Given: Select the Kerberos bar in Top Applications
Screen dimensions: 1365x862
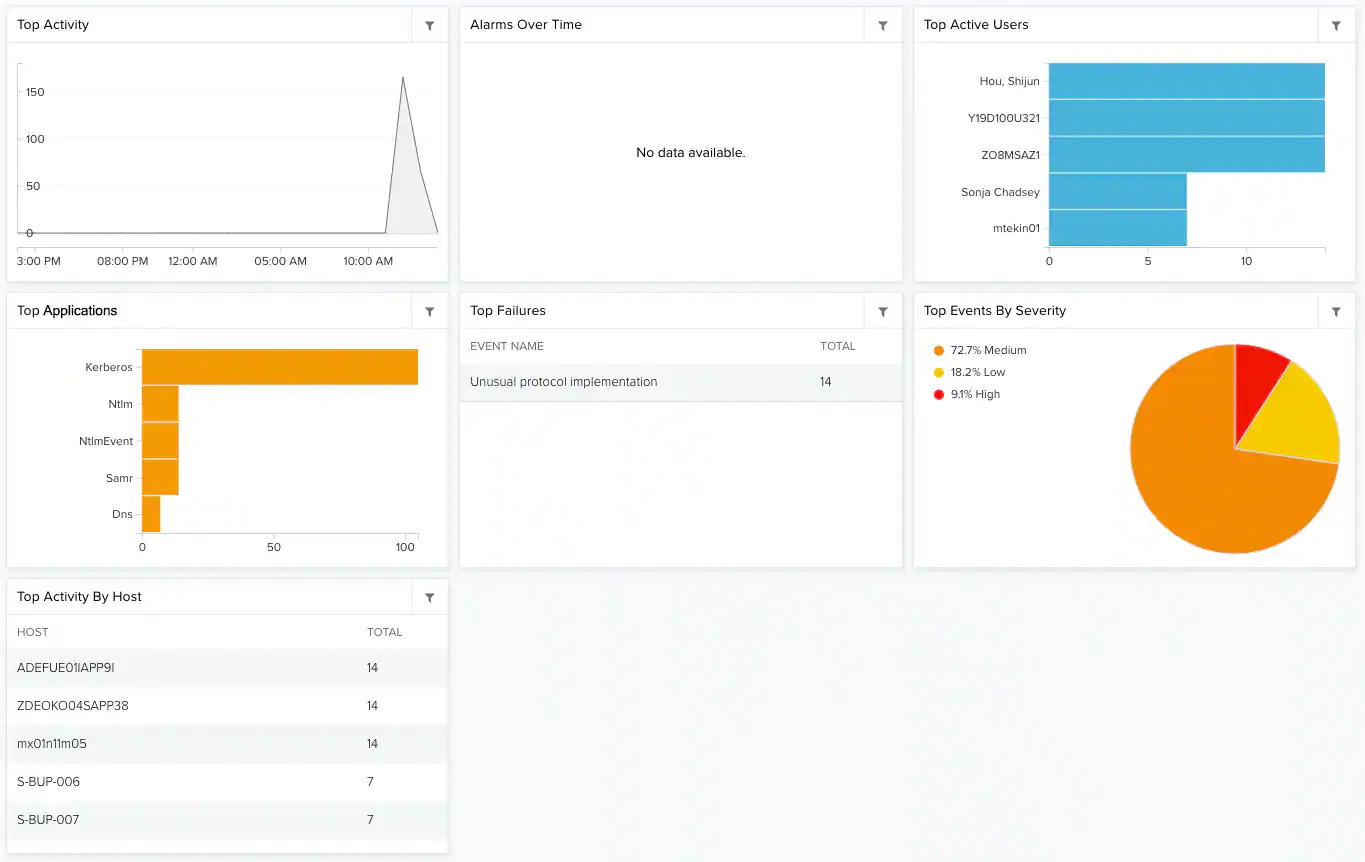Looking at the screenshot, I should (x=280, y=367).
